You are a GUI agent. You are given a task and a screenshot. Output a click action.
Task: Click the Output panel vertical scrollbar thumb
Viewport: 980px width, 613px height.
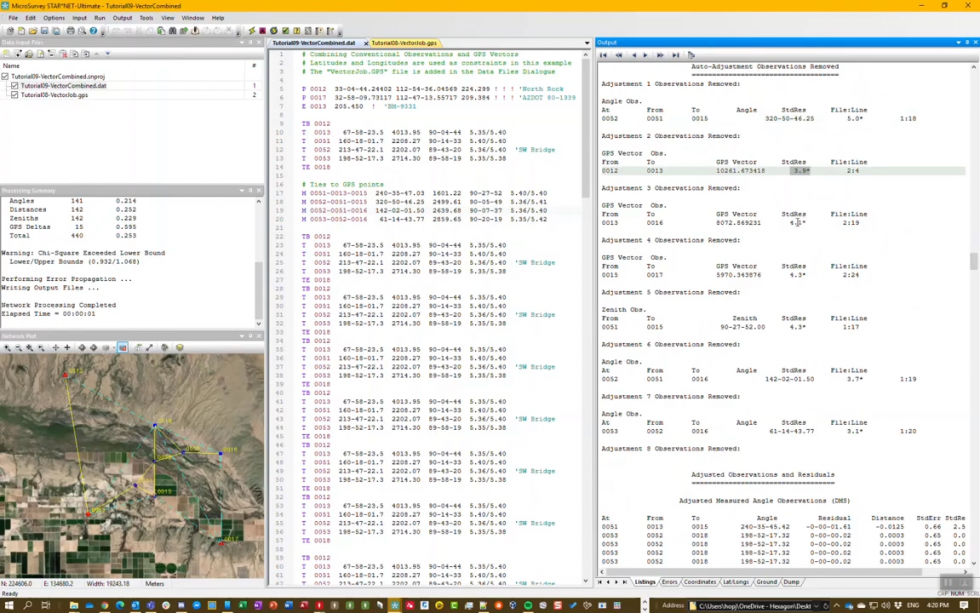pyautogui.click(x=974, y=261)
